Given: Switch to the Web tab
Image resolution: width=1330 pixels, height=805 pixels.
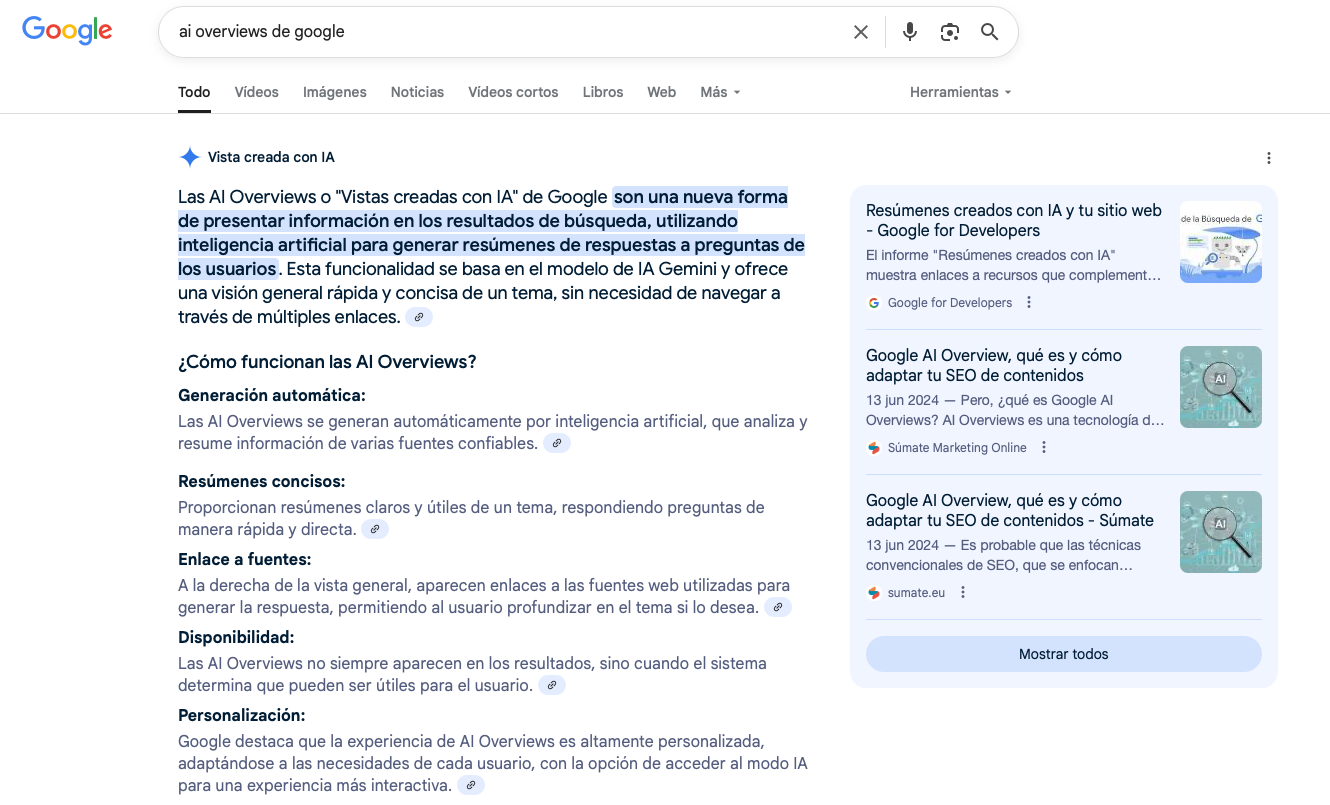Looking at the screenshot, I should (662, 92).
